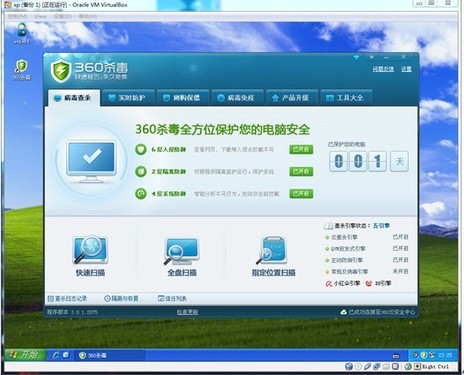The image size is (464, 375).
Task: Click the 检查更新 link
Action: pos(187,312)
